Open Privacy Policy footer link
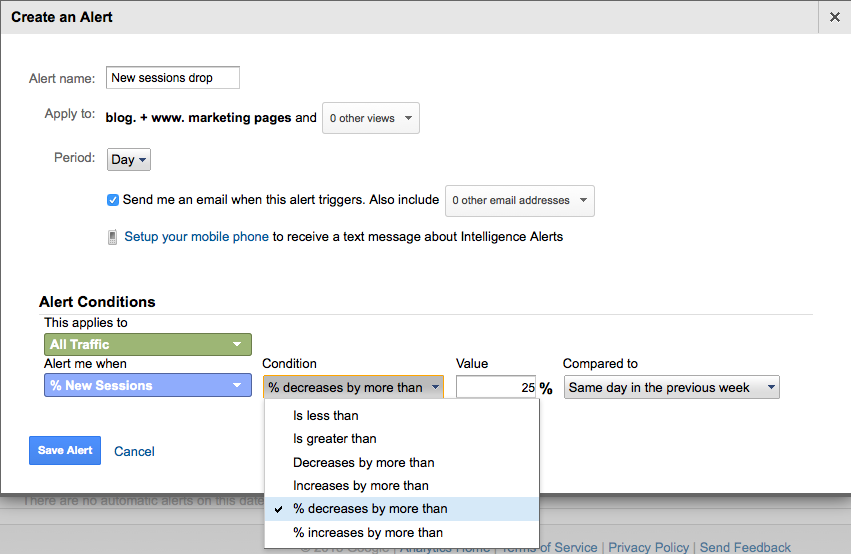Image resolution: width=851 pixels, height=554 pixels. 649,547
